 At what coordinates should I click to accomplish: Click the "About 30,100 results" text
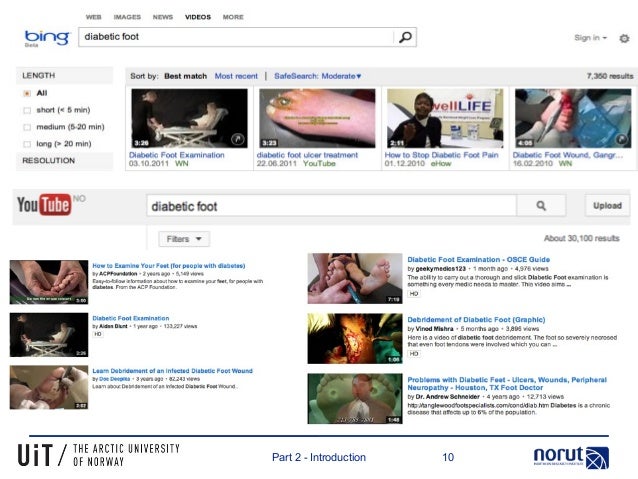581,238
